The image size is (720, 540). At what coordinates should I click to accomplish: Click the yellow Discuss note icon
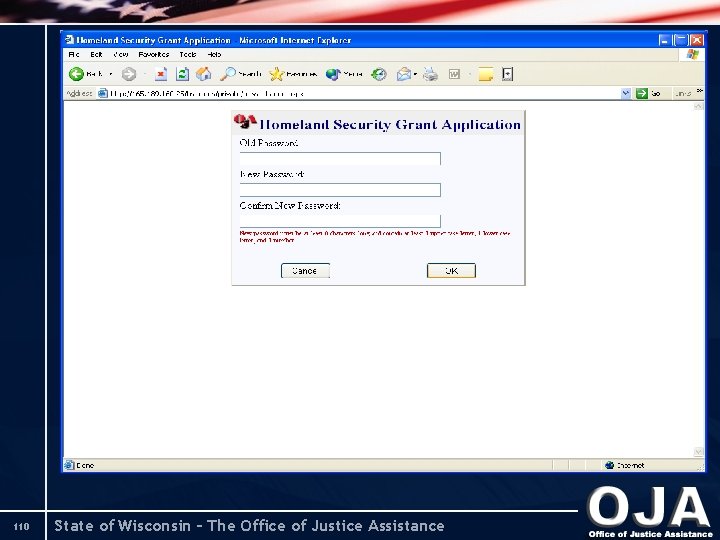(x=485, y=74)
